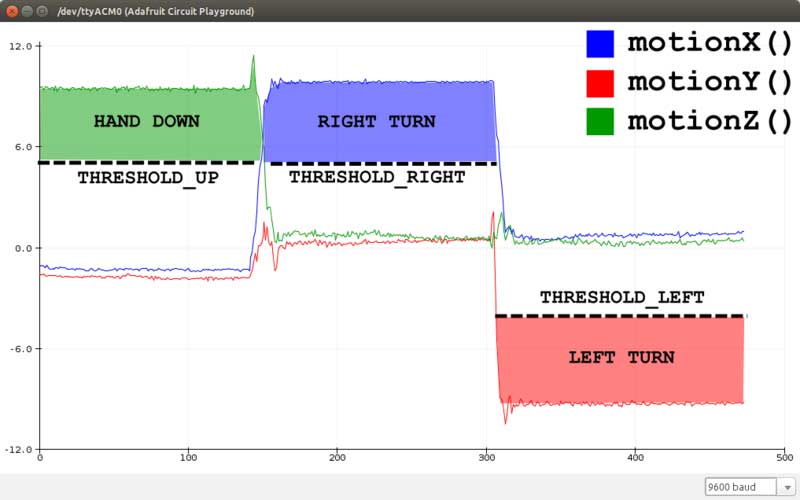Close the serial plotter window

tap(11, 11)
